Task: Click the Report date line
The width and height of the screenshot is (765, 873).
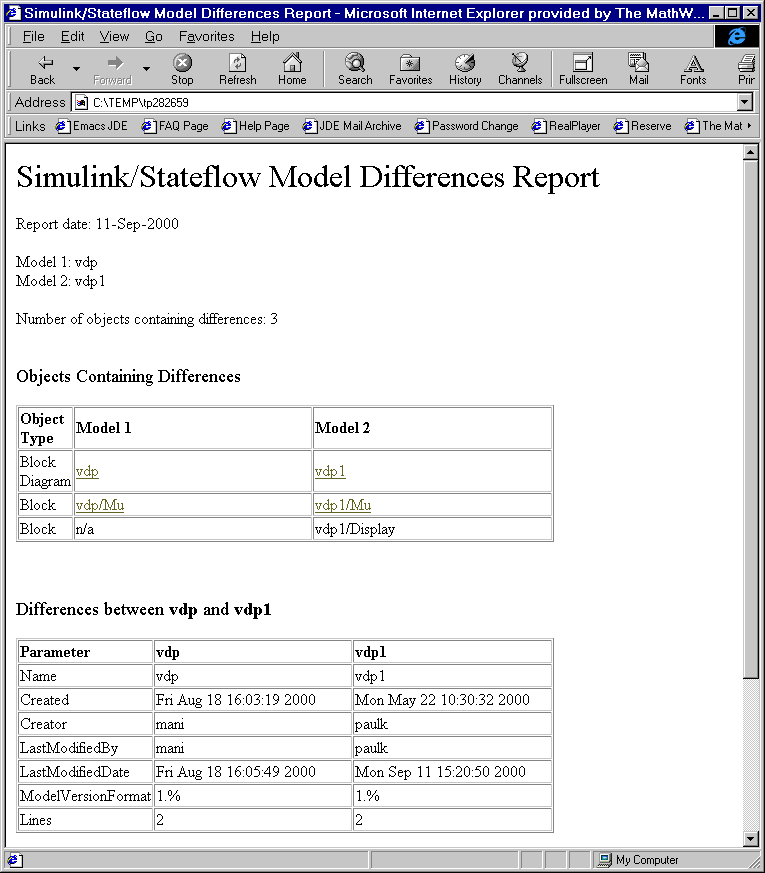Action: click(97, 224)
